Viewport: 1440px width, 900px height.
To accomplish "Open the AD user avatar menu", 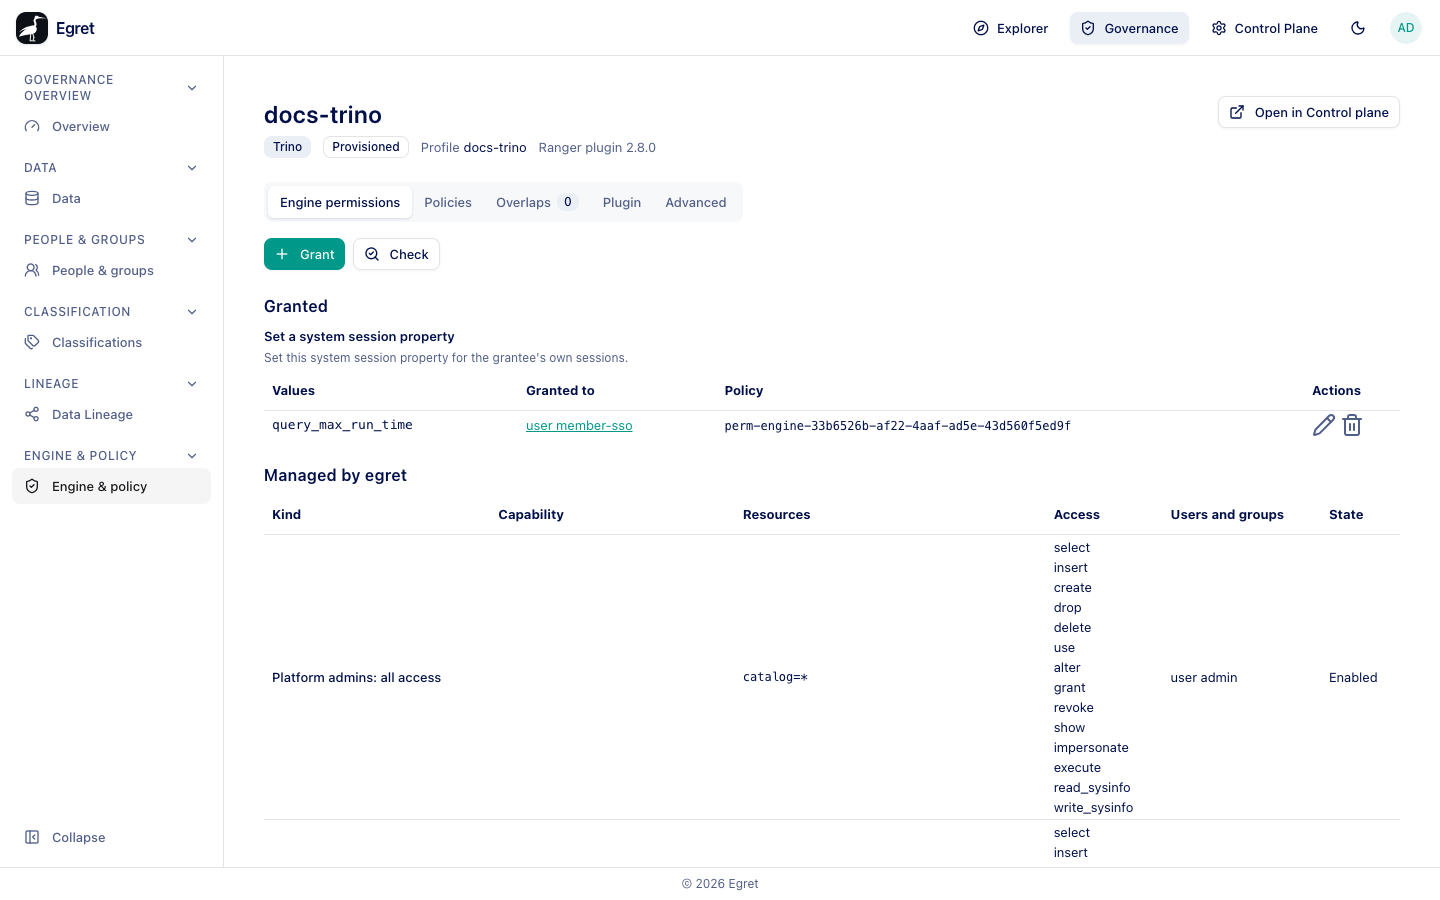I will point(1406,28).
